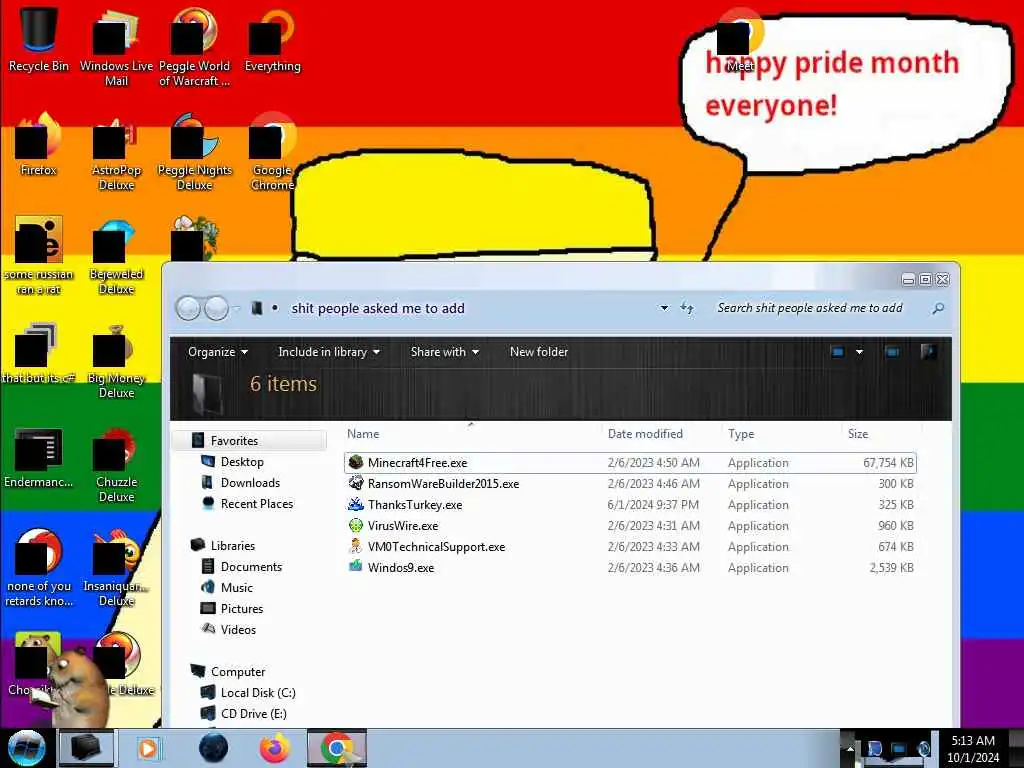Click the taskbar clock showing 5:13 AM
This screenshot has height=768, width=1024.
973,748
